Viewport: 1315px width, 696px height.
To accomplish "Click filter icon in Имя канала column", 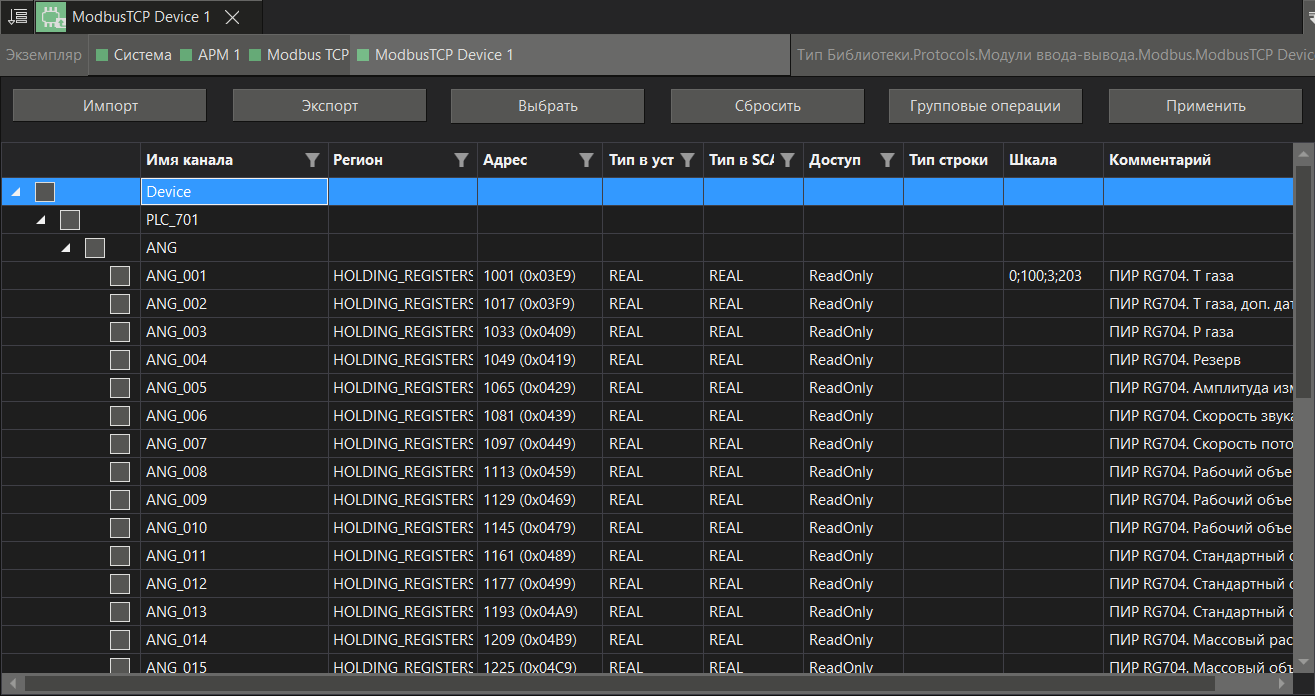I will (x=312, y=160).
